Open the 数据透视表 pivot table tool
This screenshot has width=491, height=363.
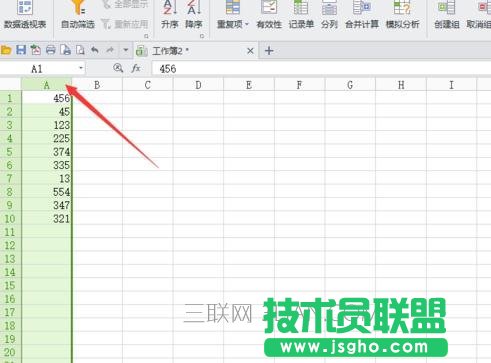click(25, 15)
